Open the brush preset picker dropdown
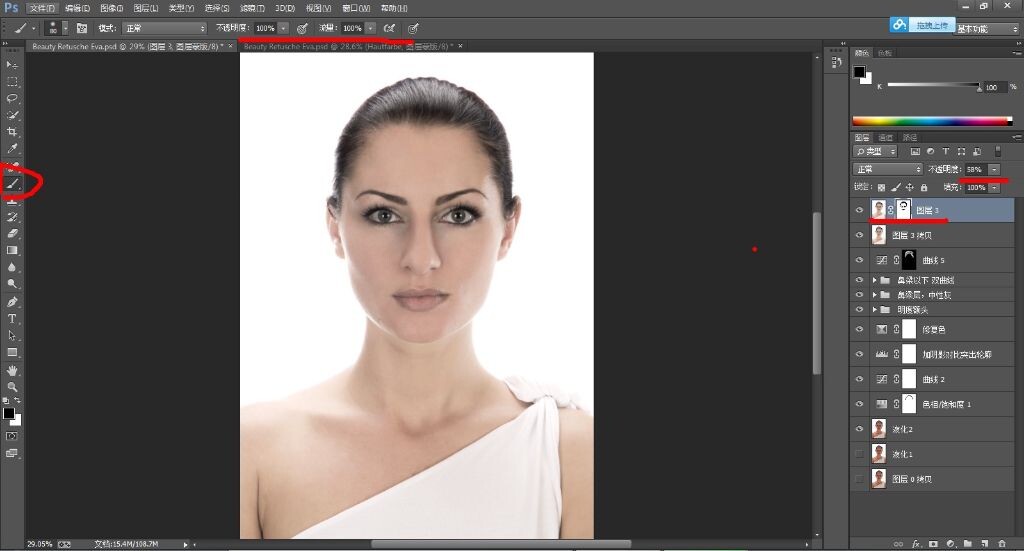The image size is (1024, 551). point(65,28)
